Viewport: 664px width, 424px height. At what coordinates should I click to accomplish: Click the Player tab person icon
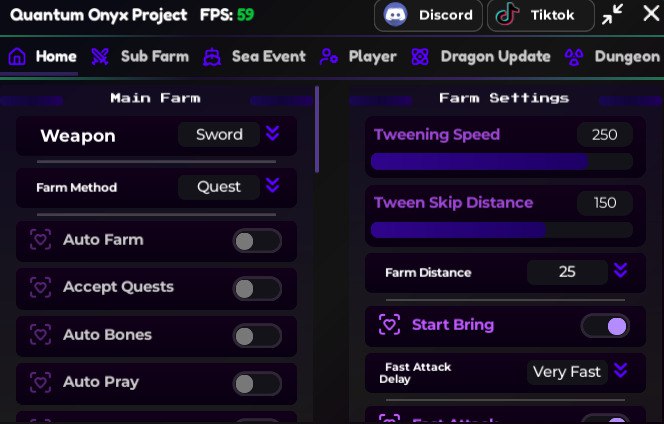(329, 56)
